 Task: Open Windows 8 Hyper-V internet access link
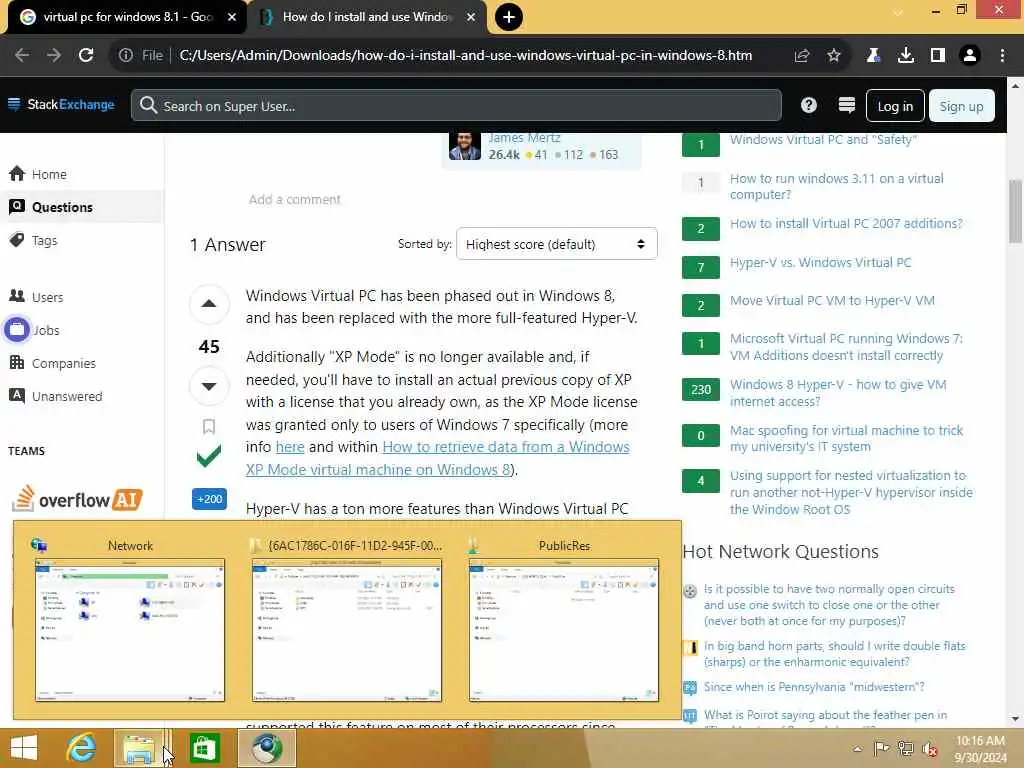click(838, 392)
